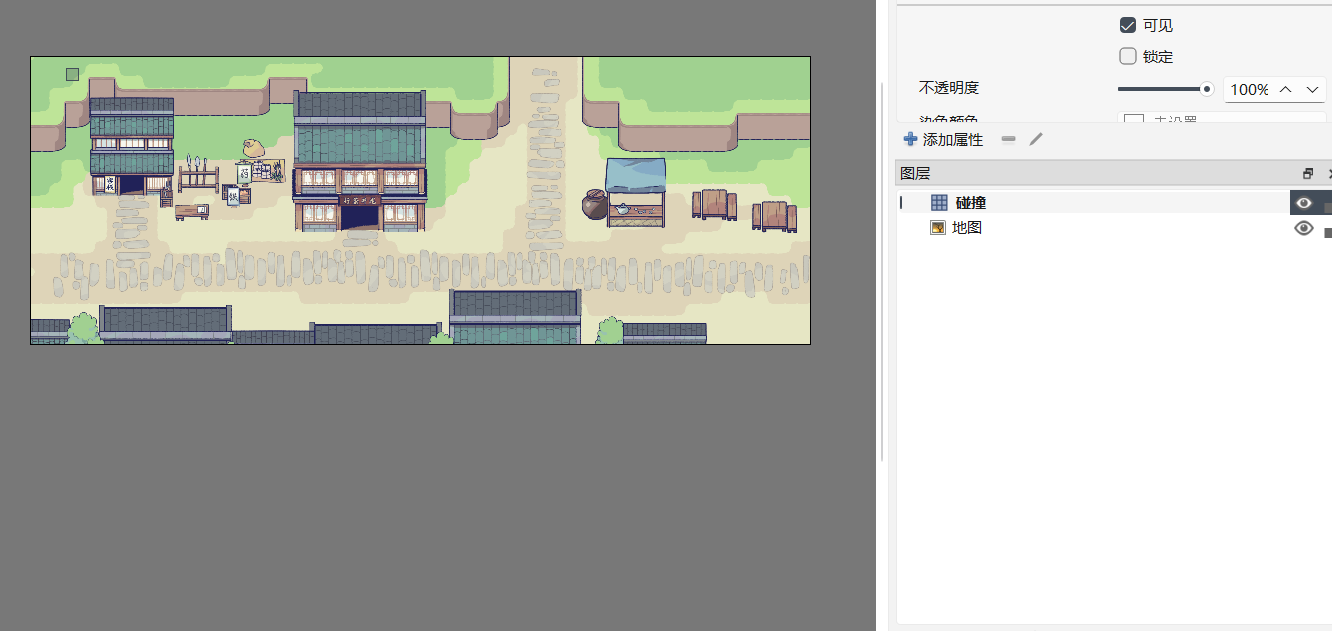This screenshot has width=1332, height=631.
Task: Click the 添加属性 text button
Action: (953, 140)
